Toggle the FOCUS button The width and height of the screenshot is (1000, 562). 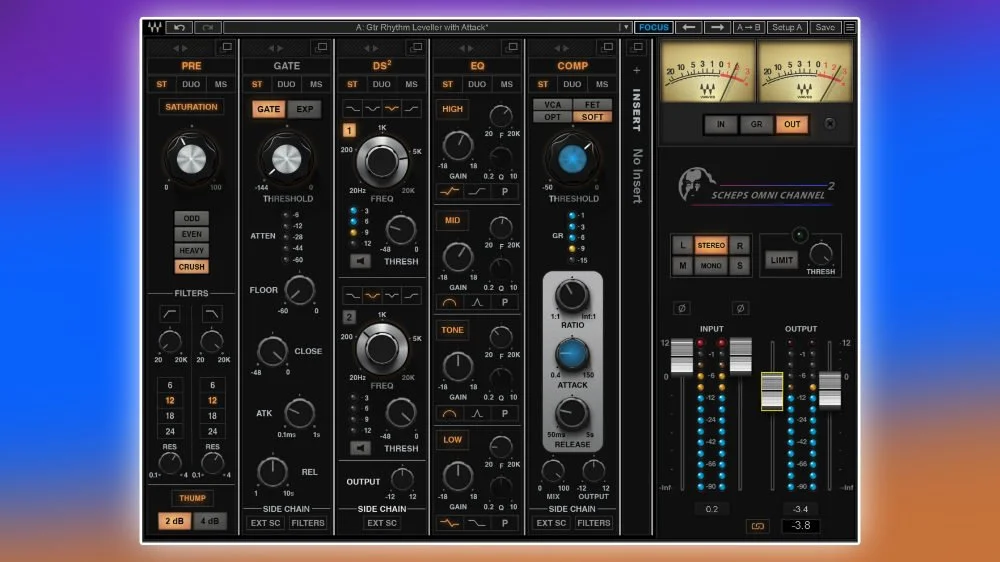coord(654,27)
